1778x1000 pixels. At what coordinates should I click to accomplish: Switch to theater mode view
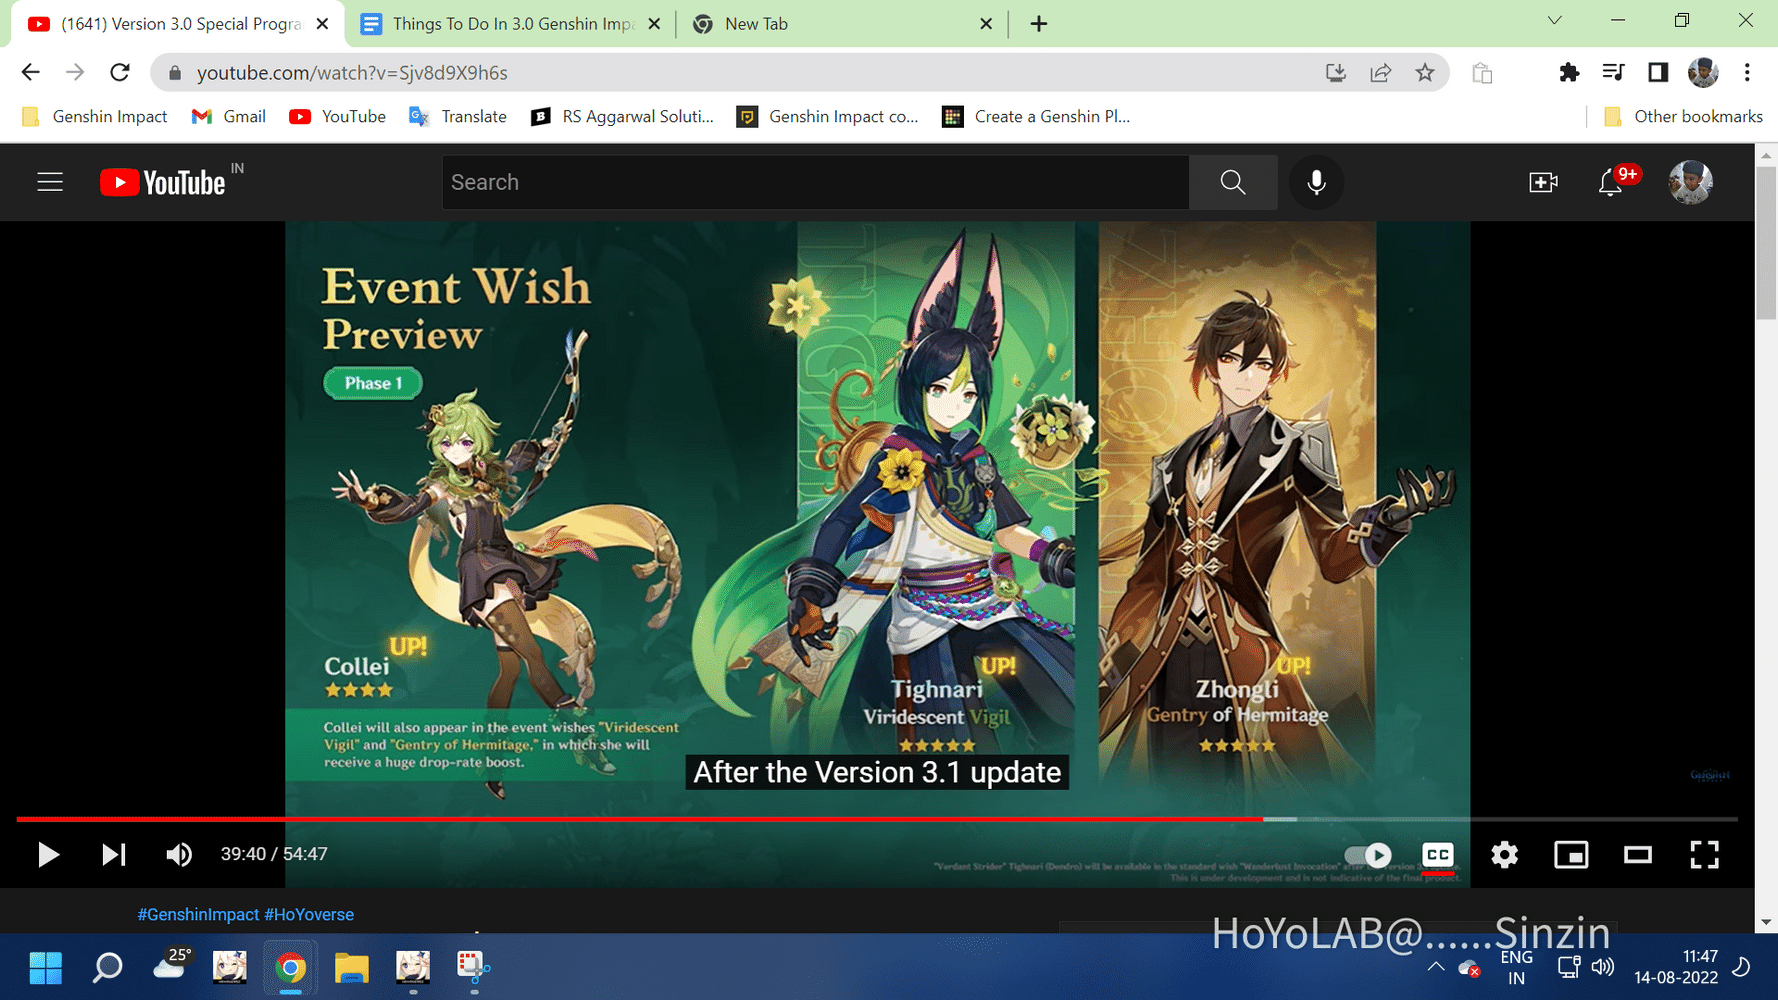(1637, 855)
